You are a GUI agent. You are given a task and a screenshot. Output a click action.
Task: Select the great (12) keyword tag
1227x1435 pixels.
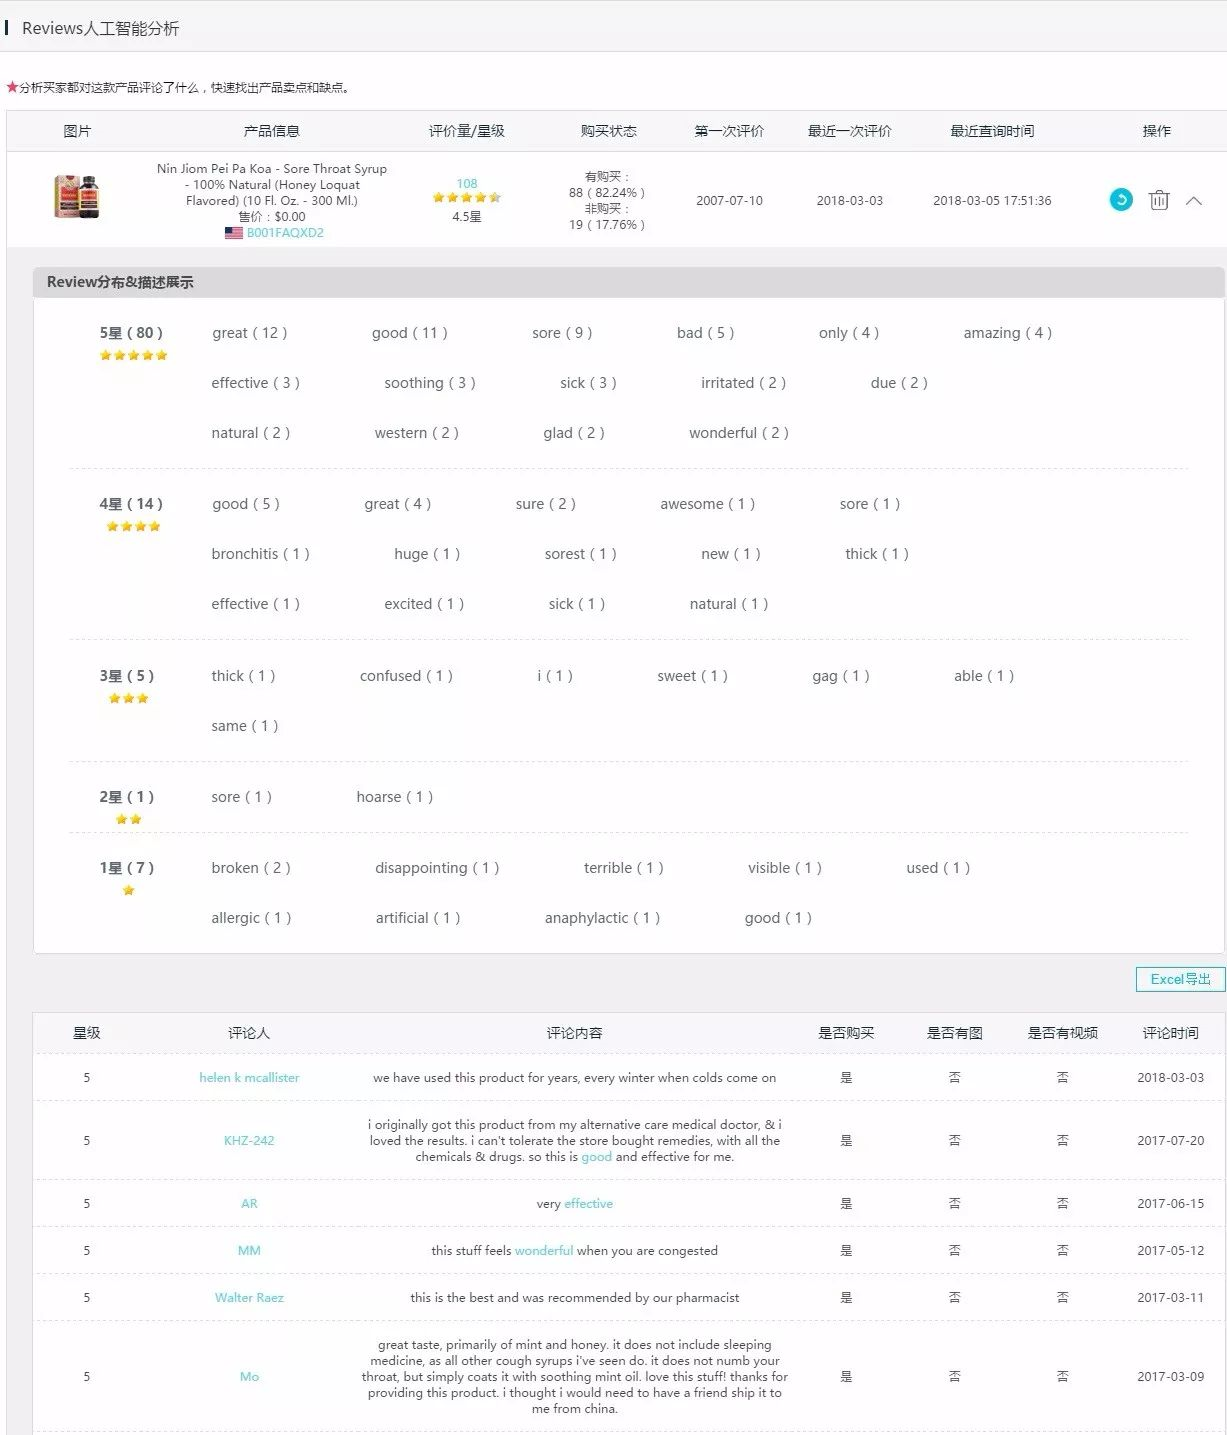pyautogui.click(x=248, y=332)
